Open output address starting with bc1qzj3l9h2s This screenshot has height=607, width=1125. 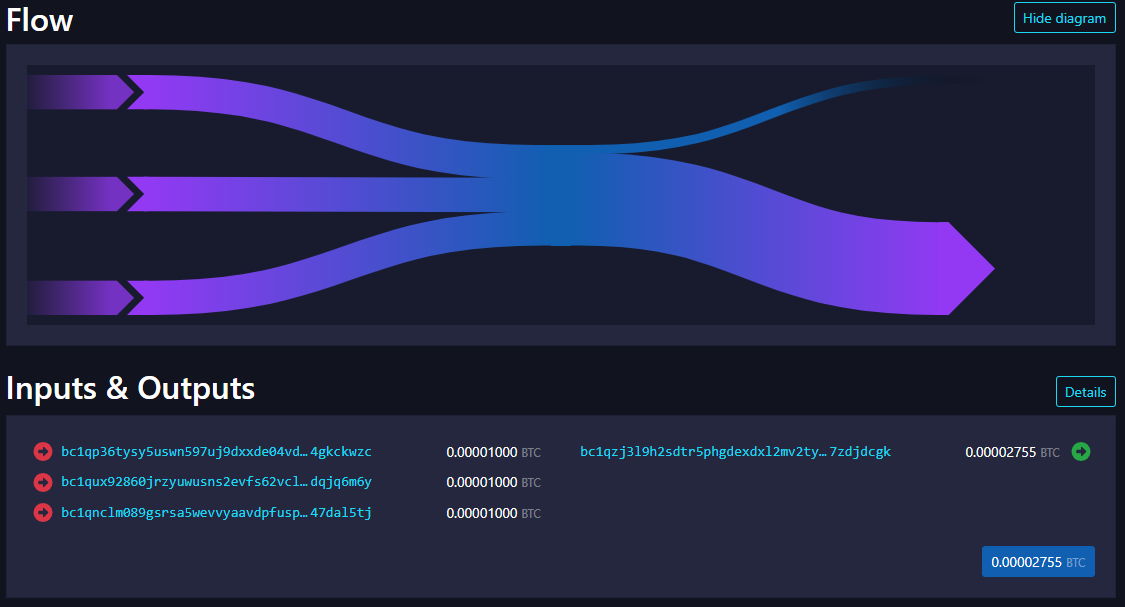pyautogui.click(x=735, y=452)
